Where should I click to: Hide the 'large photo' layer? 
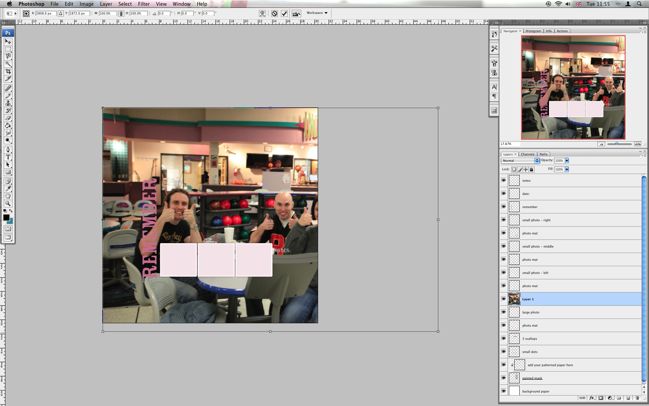pos(504,312)
